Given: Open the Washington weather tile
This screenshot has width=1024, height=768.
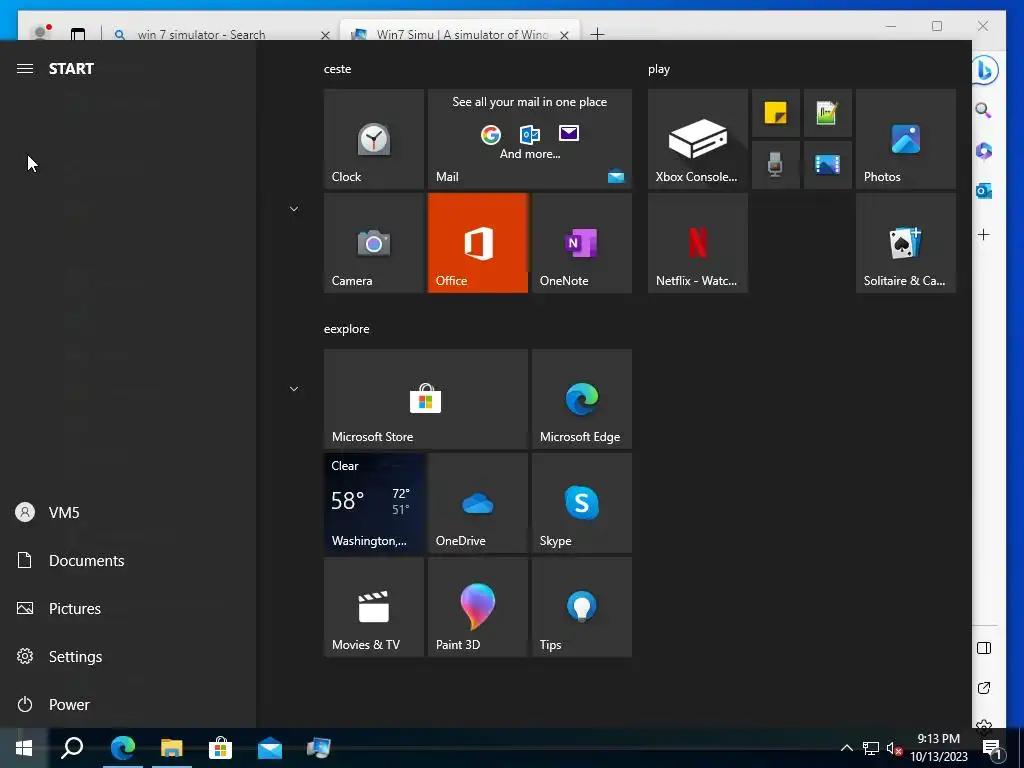Looking at the screenshot, I should 374,503.
